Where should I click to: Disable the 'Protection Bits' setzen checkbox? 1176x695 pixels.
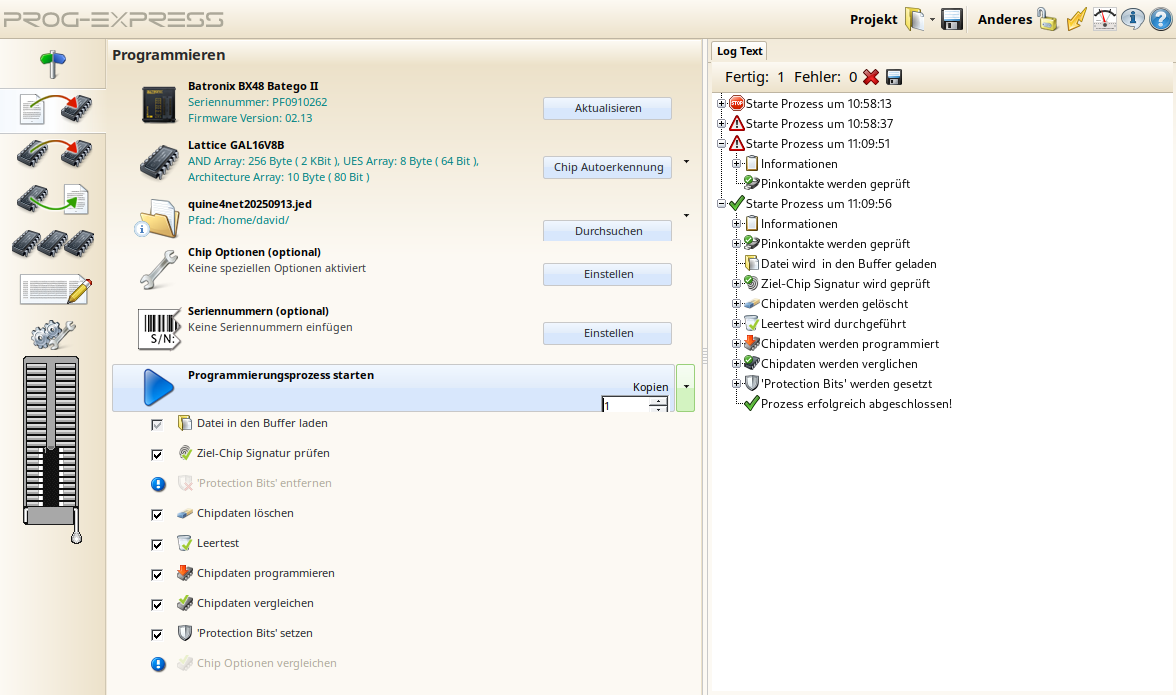[x=157, y=634]
